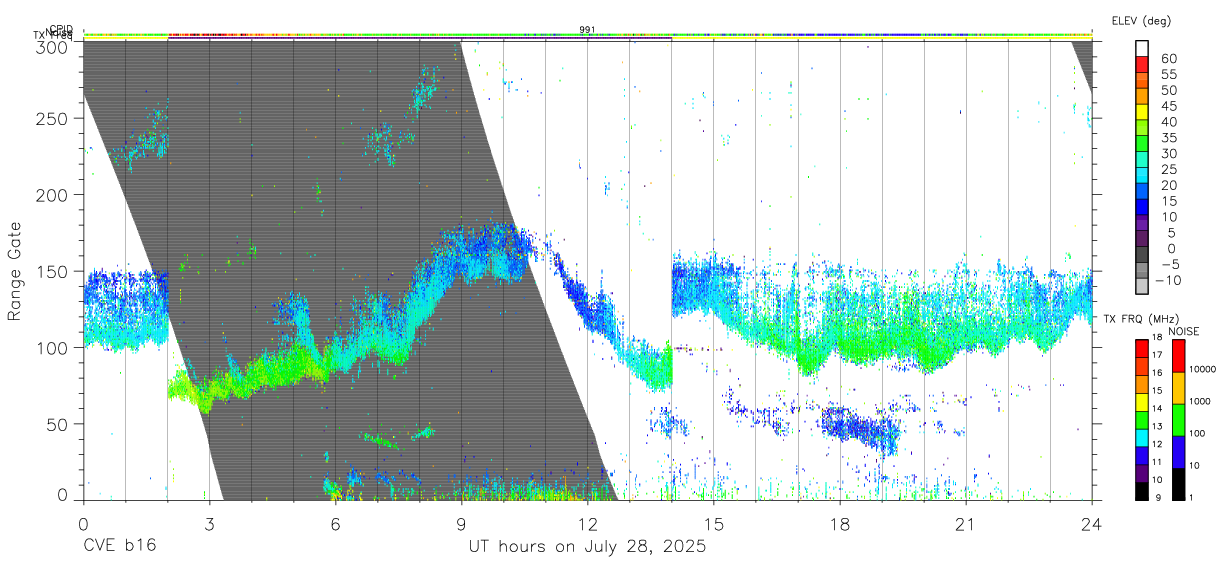Pick the green swatch between 14 and 13 MHz
The image size is (1228, 567).
[1141, 418]
